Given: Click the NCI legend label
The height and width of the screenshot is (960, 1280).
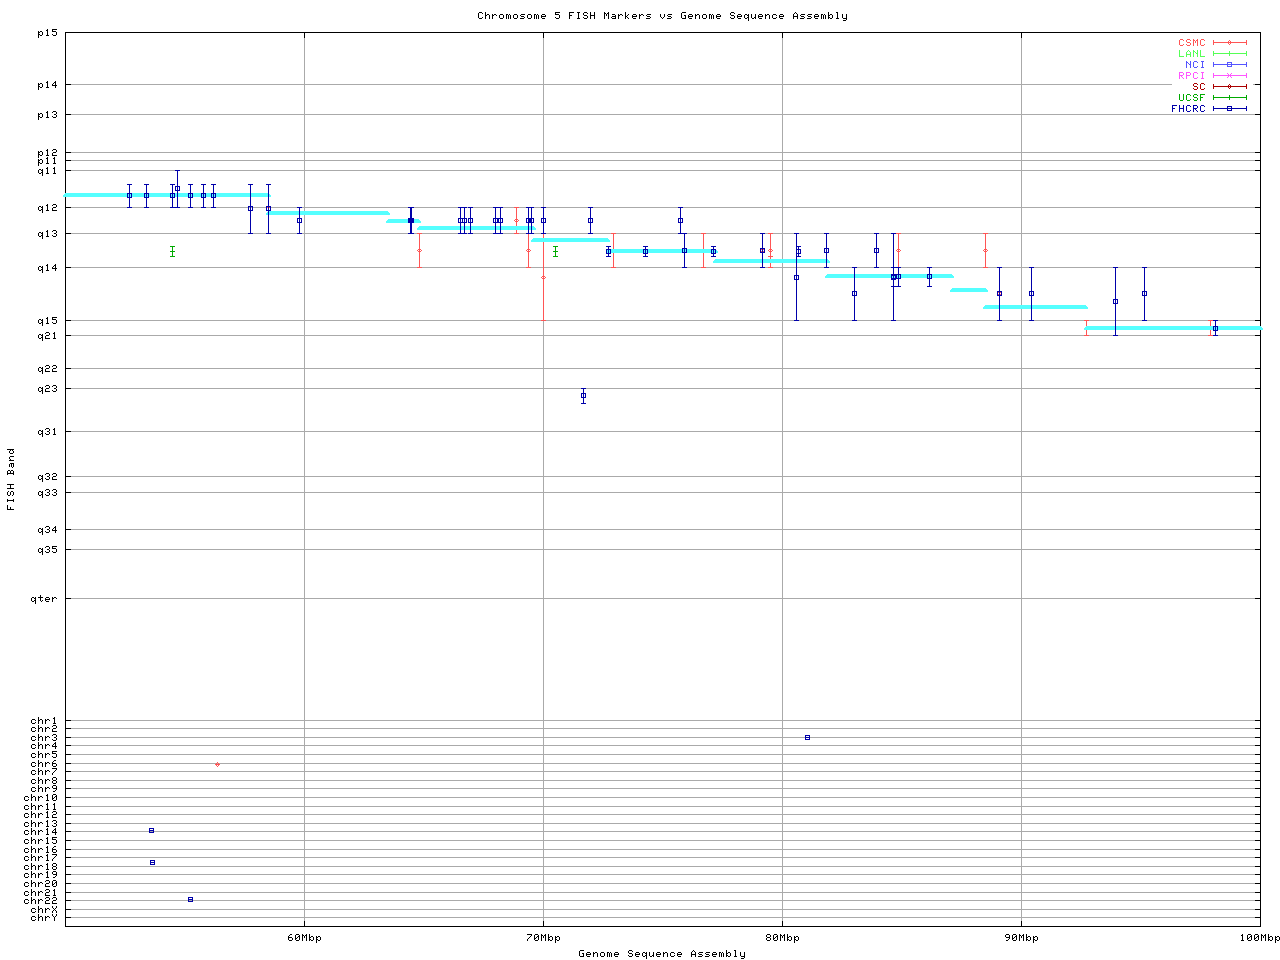Looking at the screenshot, I should point(1195,65).
